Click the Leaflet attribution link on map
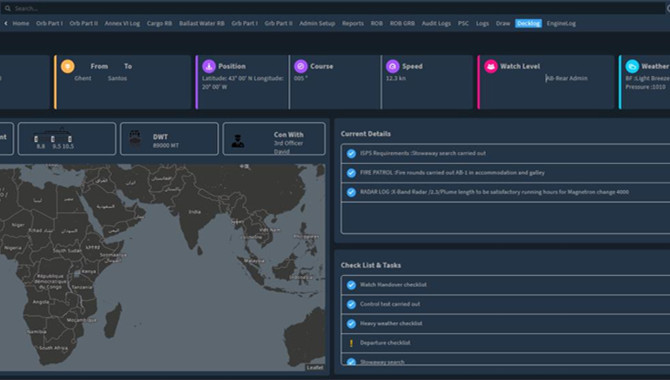 pos(315,368)
